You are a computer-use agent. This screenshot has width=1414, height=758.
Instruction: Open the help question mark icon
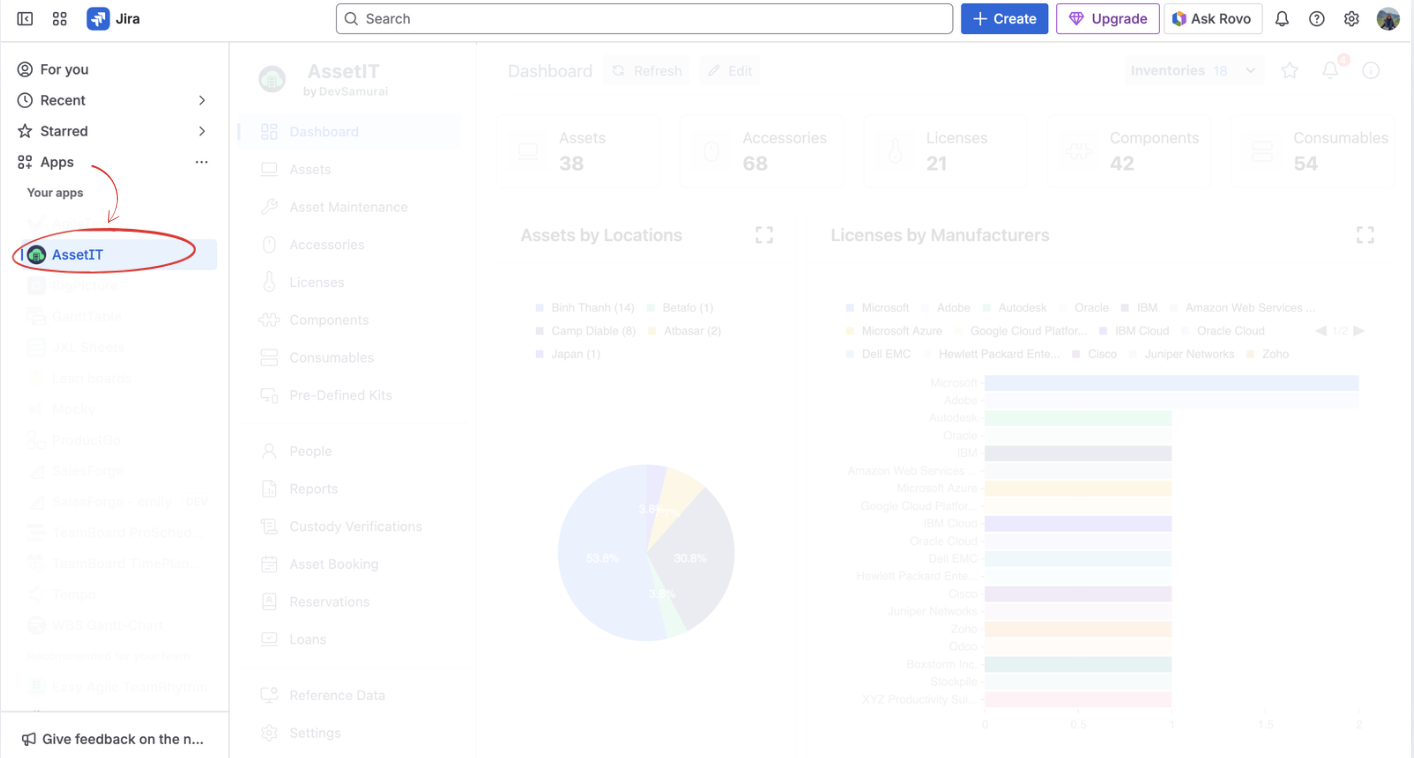coord(1317,19)
